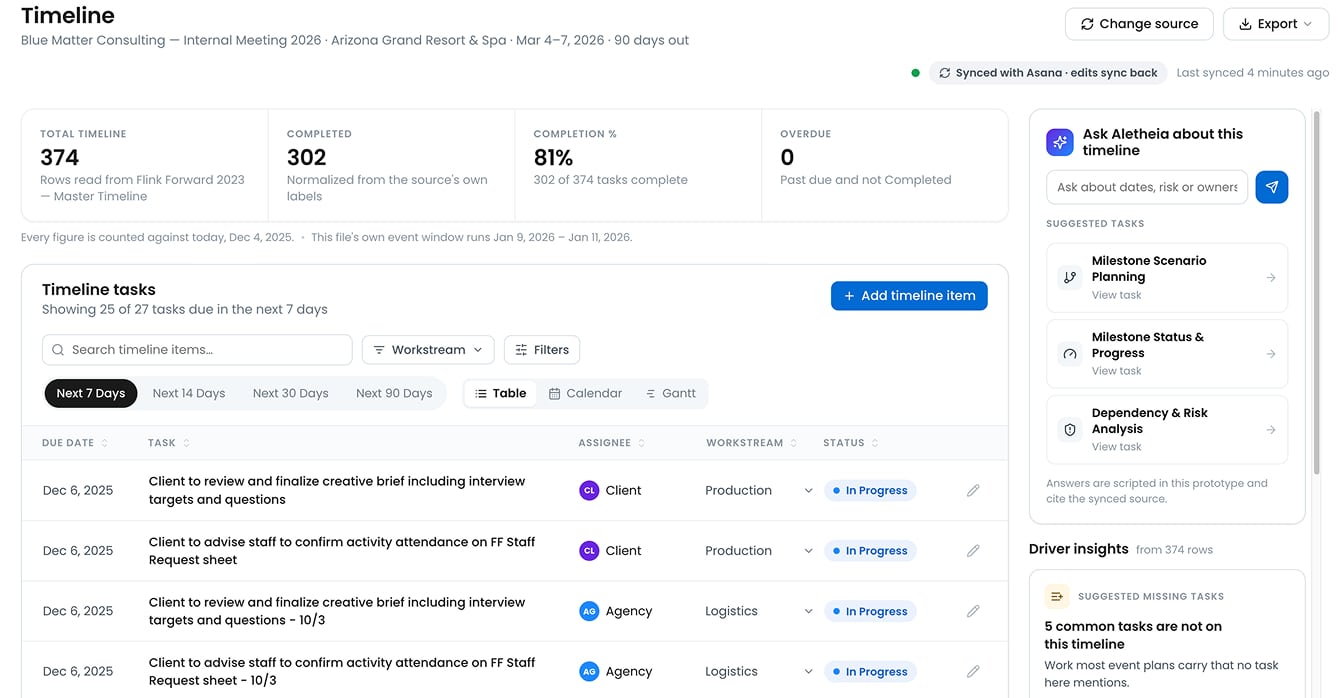
Task: Sort by Status using its header icon
Action: point(875,443)
